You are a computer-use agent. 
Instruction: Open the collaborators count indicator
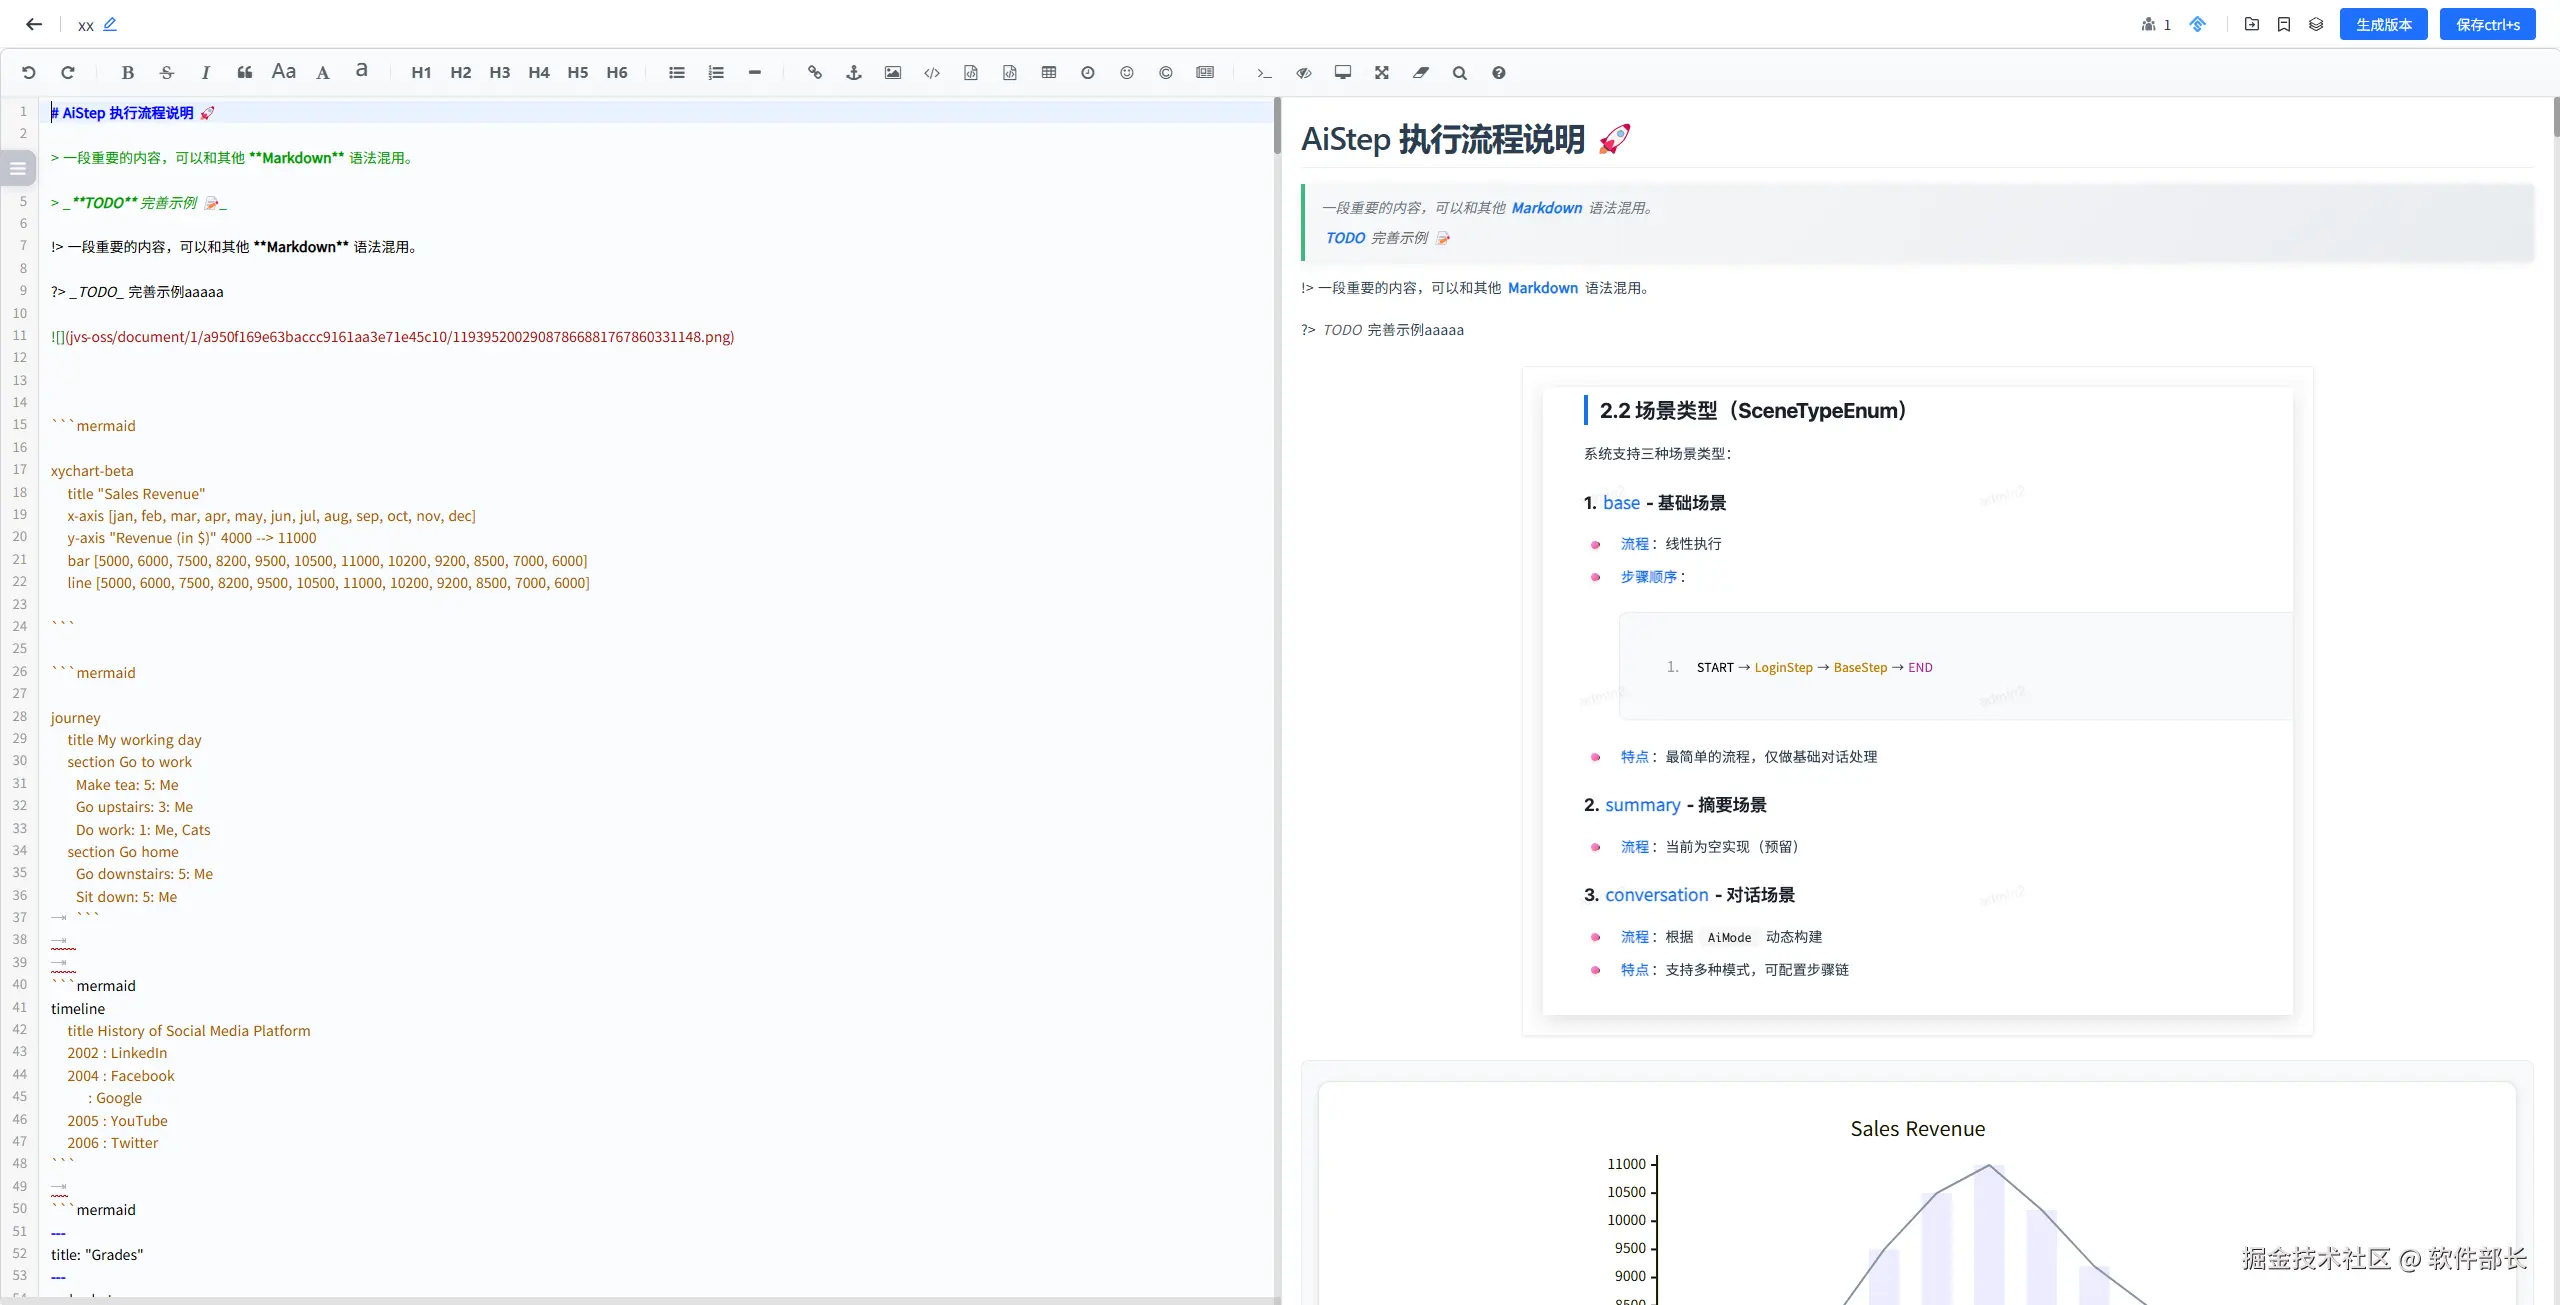tap(2156, 24)
